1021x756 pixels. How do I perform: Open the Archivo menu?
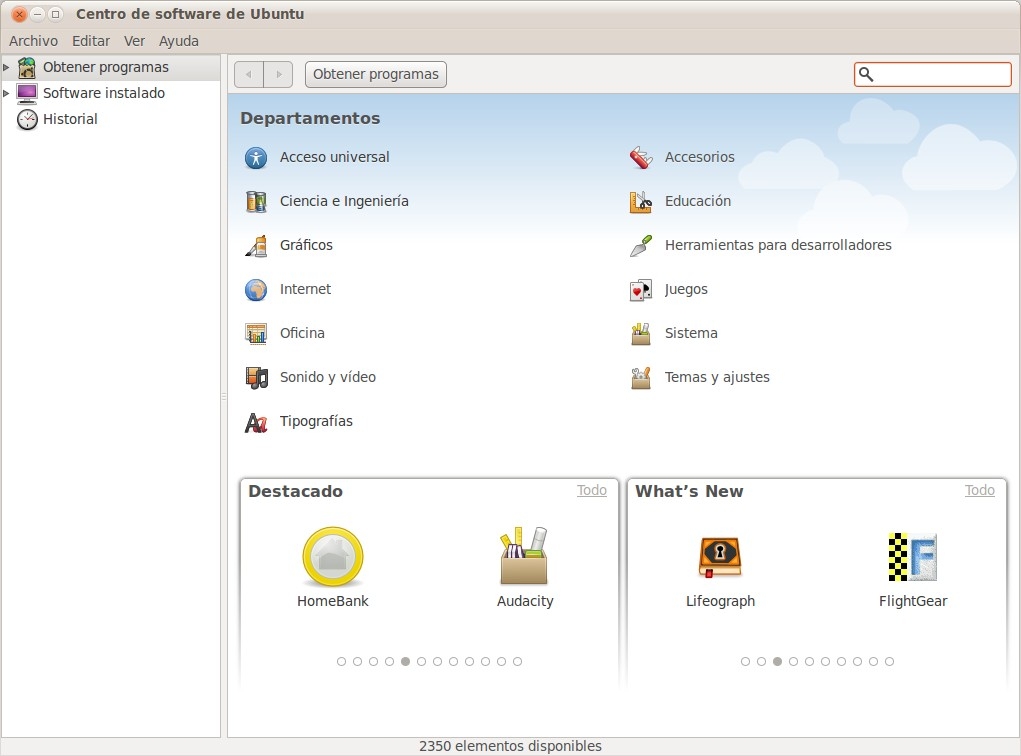tap(33, 41)
